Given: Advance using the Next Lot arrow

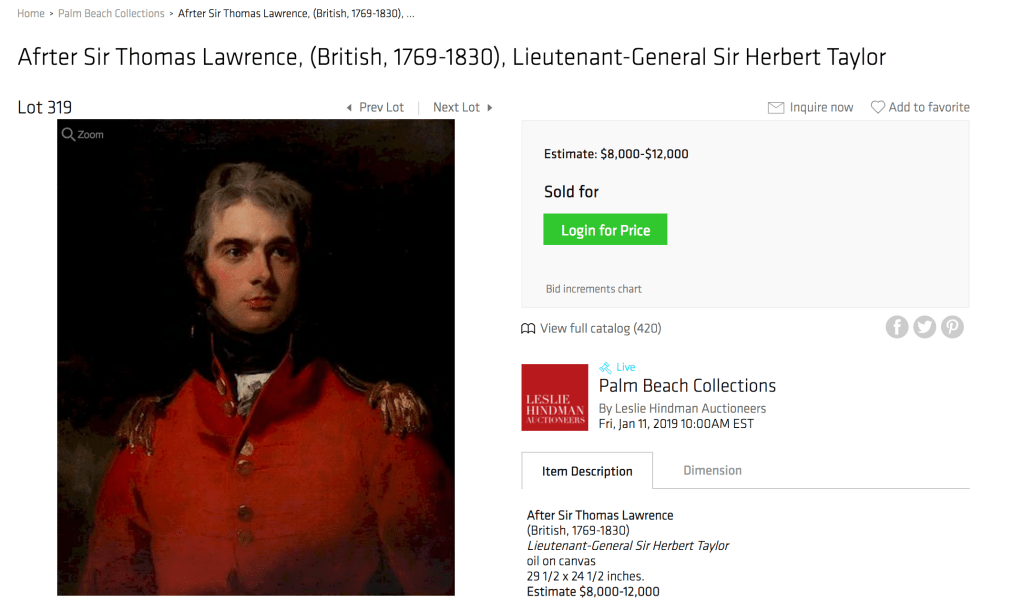Looking at the screenshot, I should click(489, 108).
